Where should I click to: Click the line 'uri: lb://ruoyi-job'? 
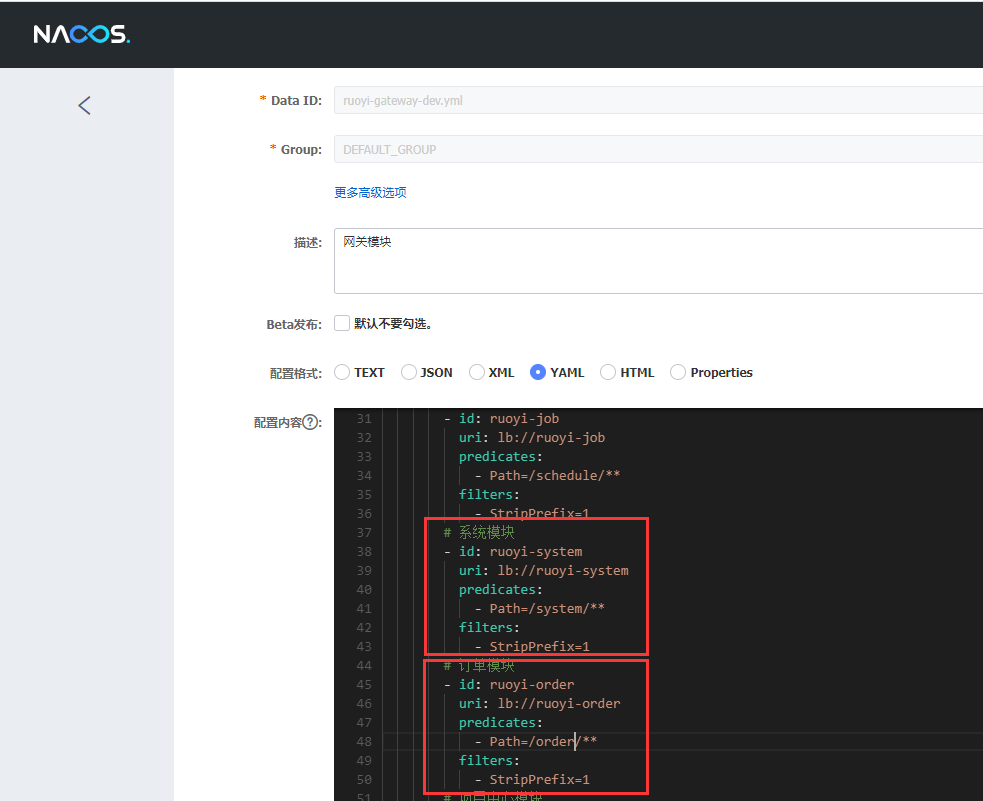(532, 437)
